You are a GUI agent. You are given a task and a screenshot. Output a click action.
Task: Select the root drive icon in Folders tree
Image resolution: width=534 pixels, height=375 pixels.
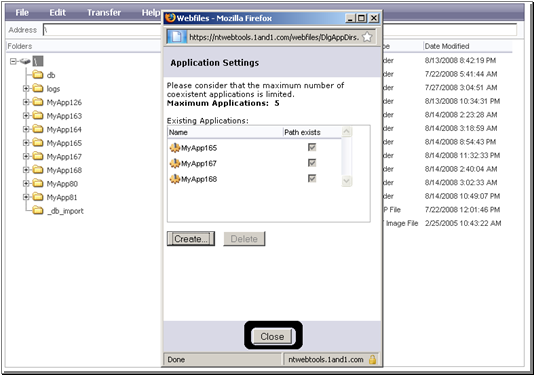point(26,61)
